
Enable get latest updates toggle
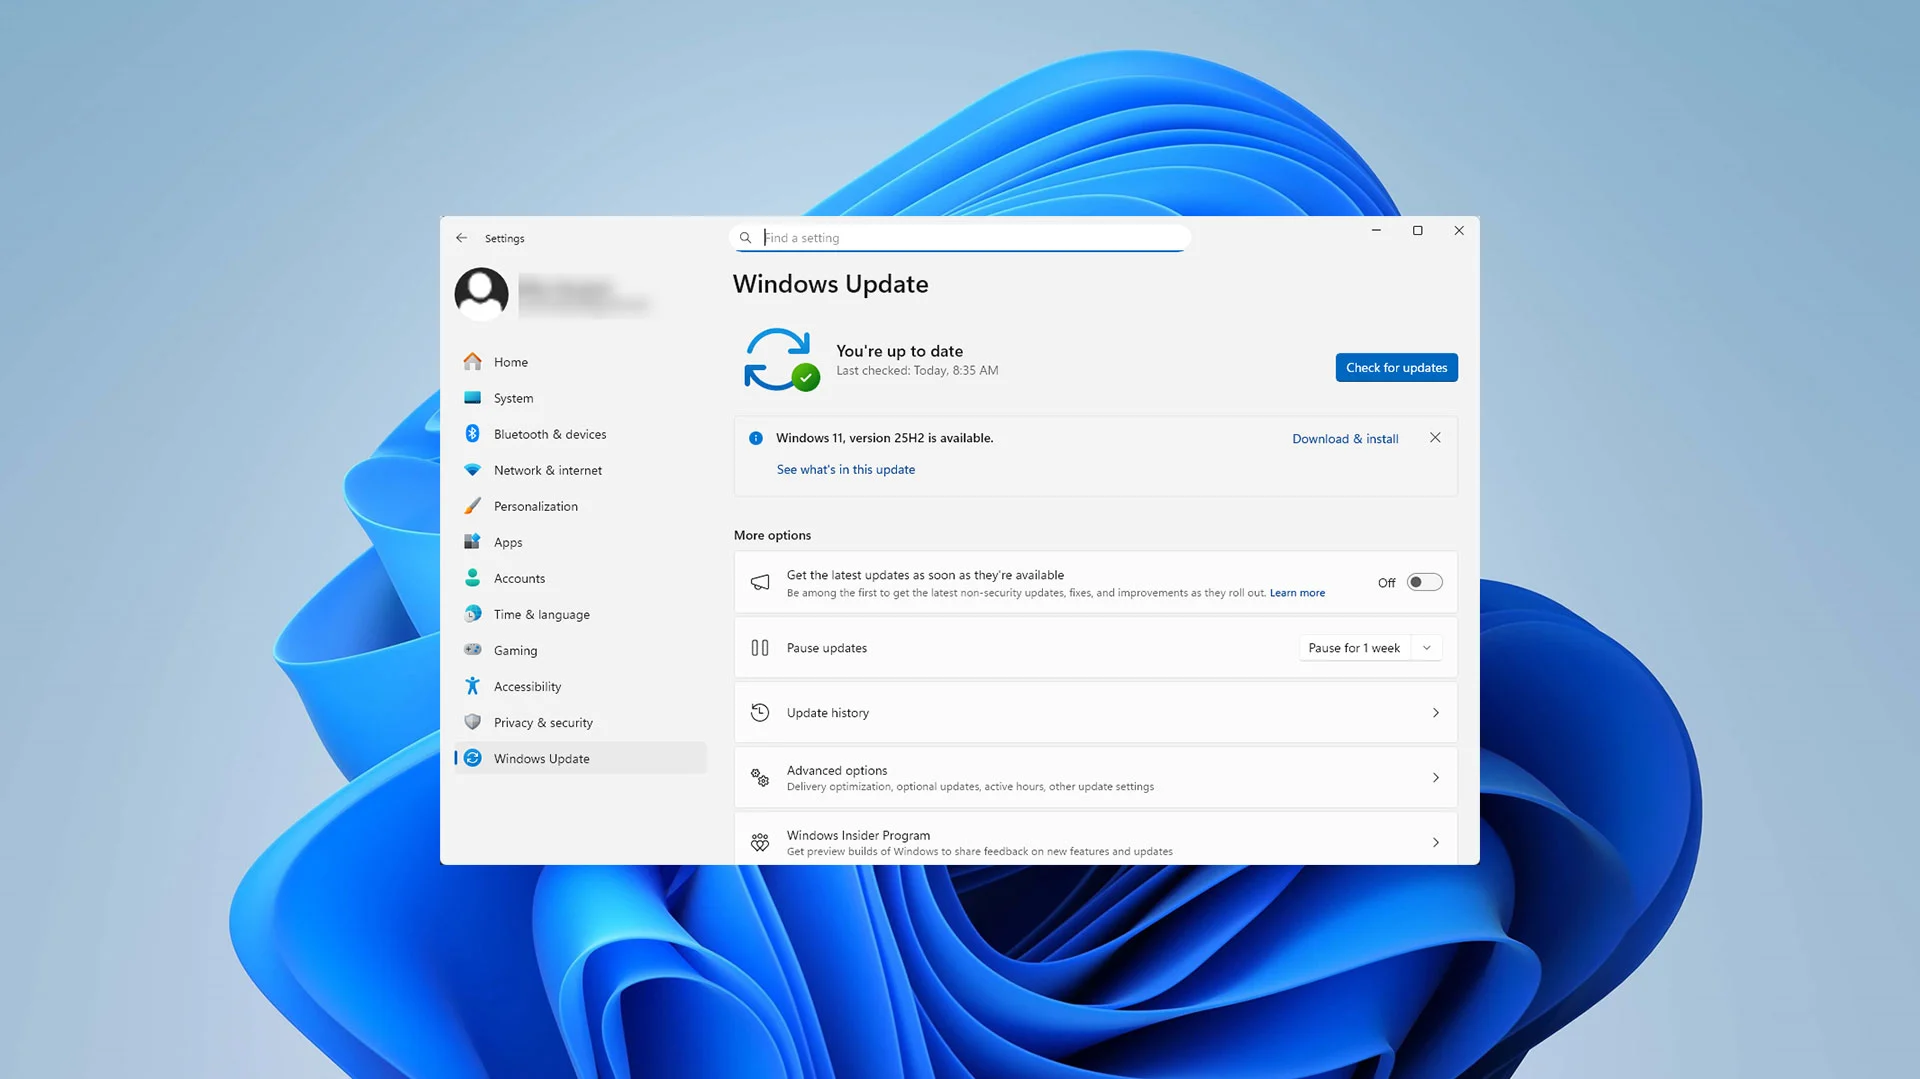point(1425,582)
